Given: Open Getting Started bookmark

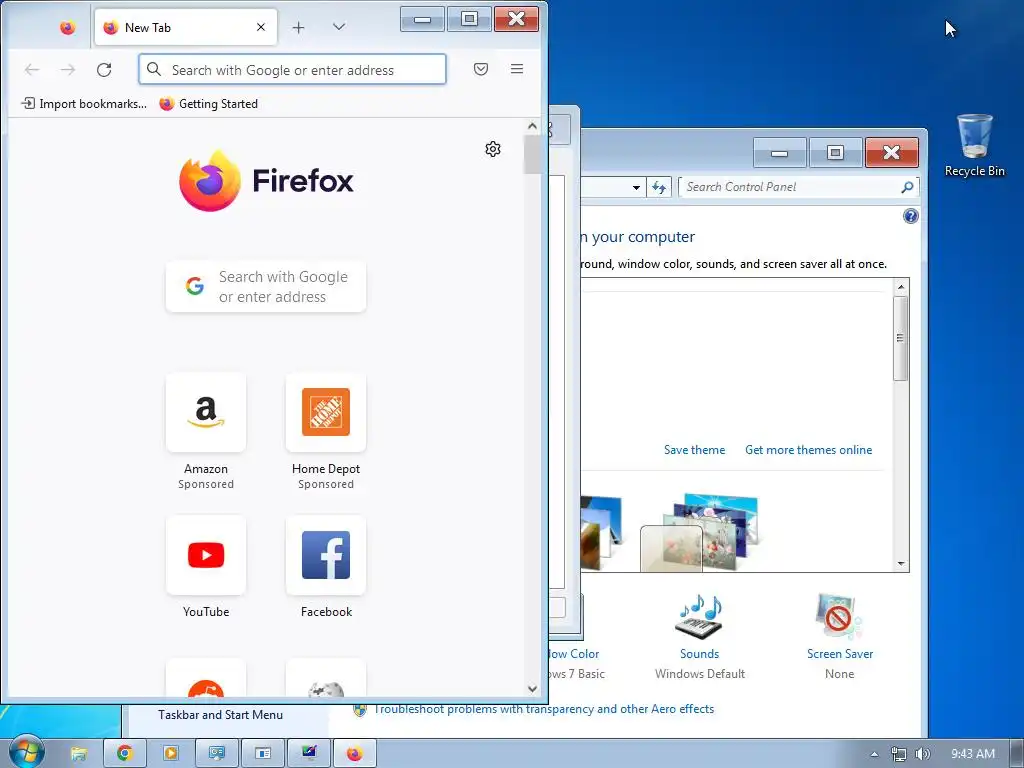Looking at the screenshot, I should pyautogui.click(x=209, y=104).
